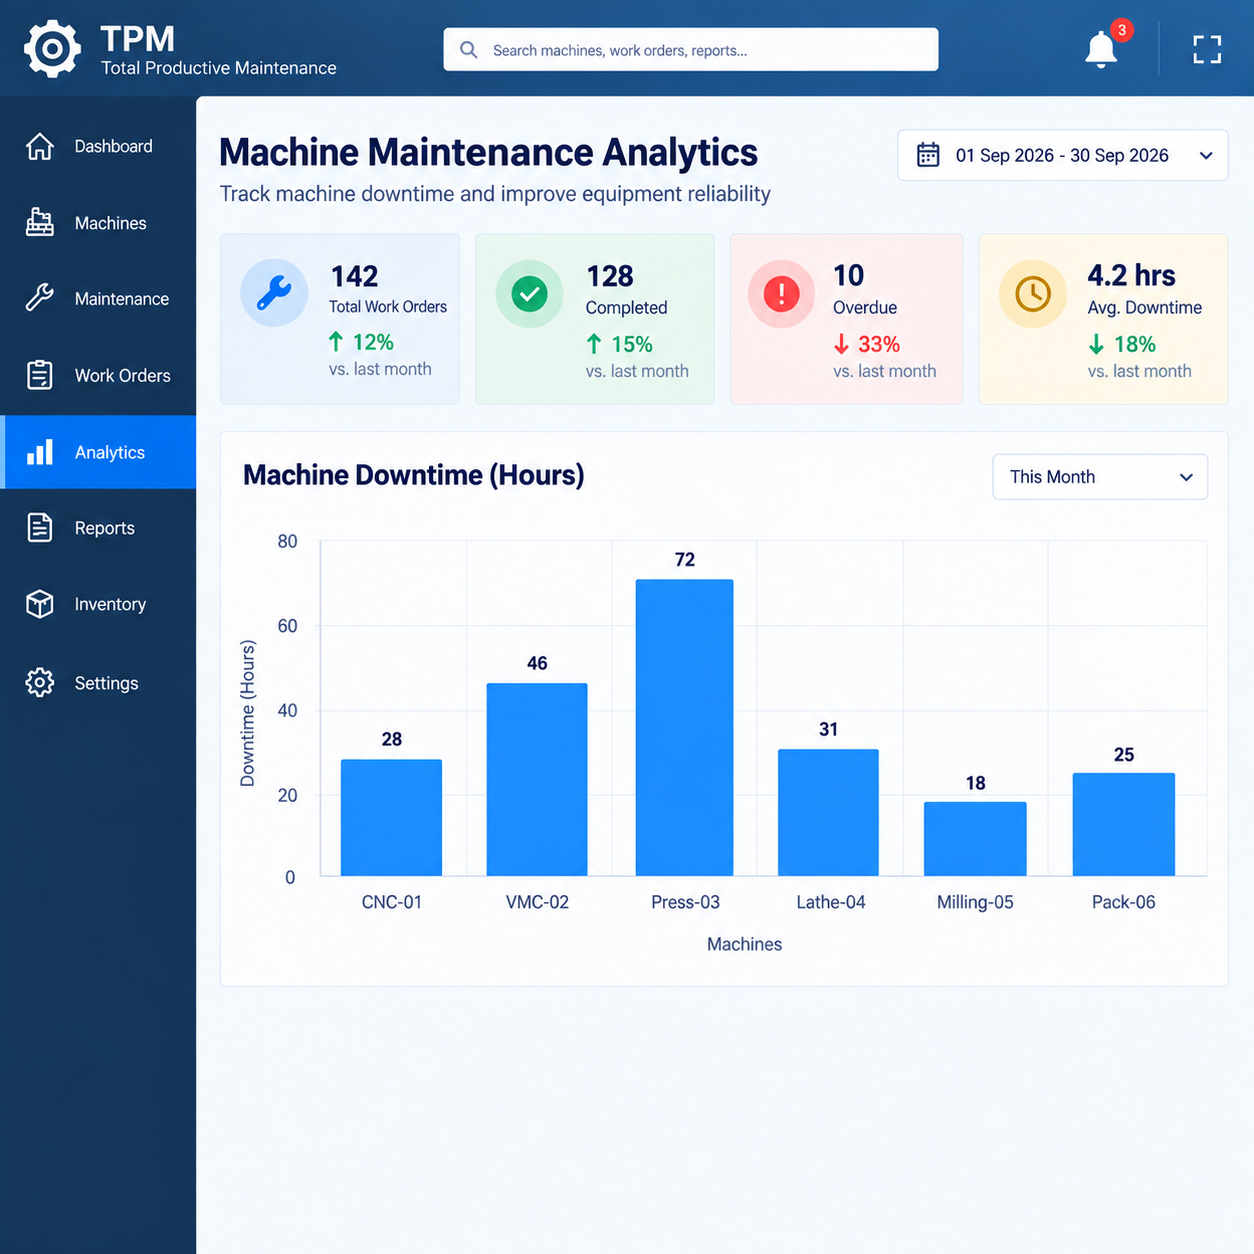This screenshot has width=1254, height=1254.
Task: Click the green checkmark Completed icon
Action: 529,294
